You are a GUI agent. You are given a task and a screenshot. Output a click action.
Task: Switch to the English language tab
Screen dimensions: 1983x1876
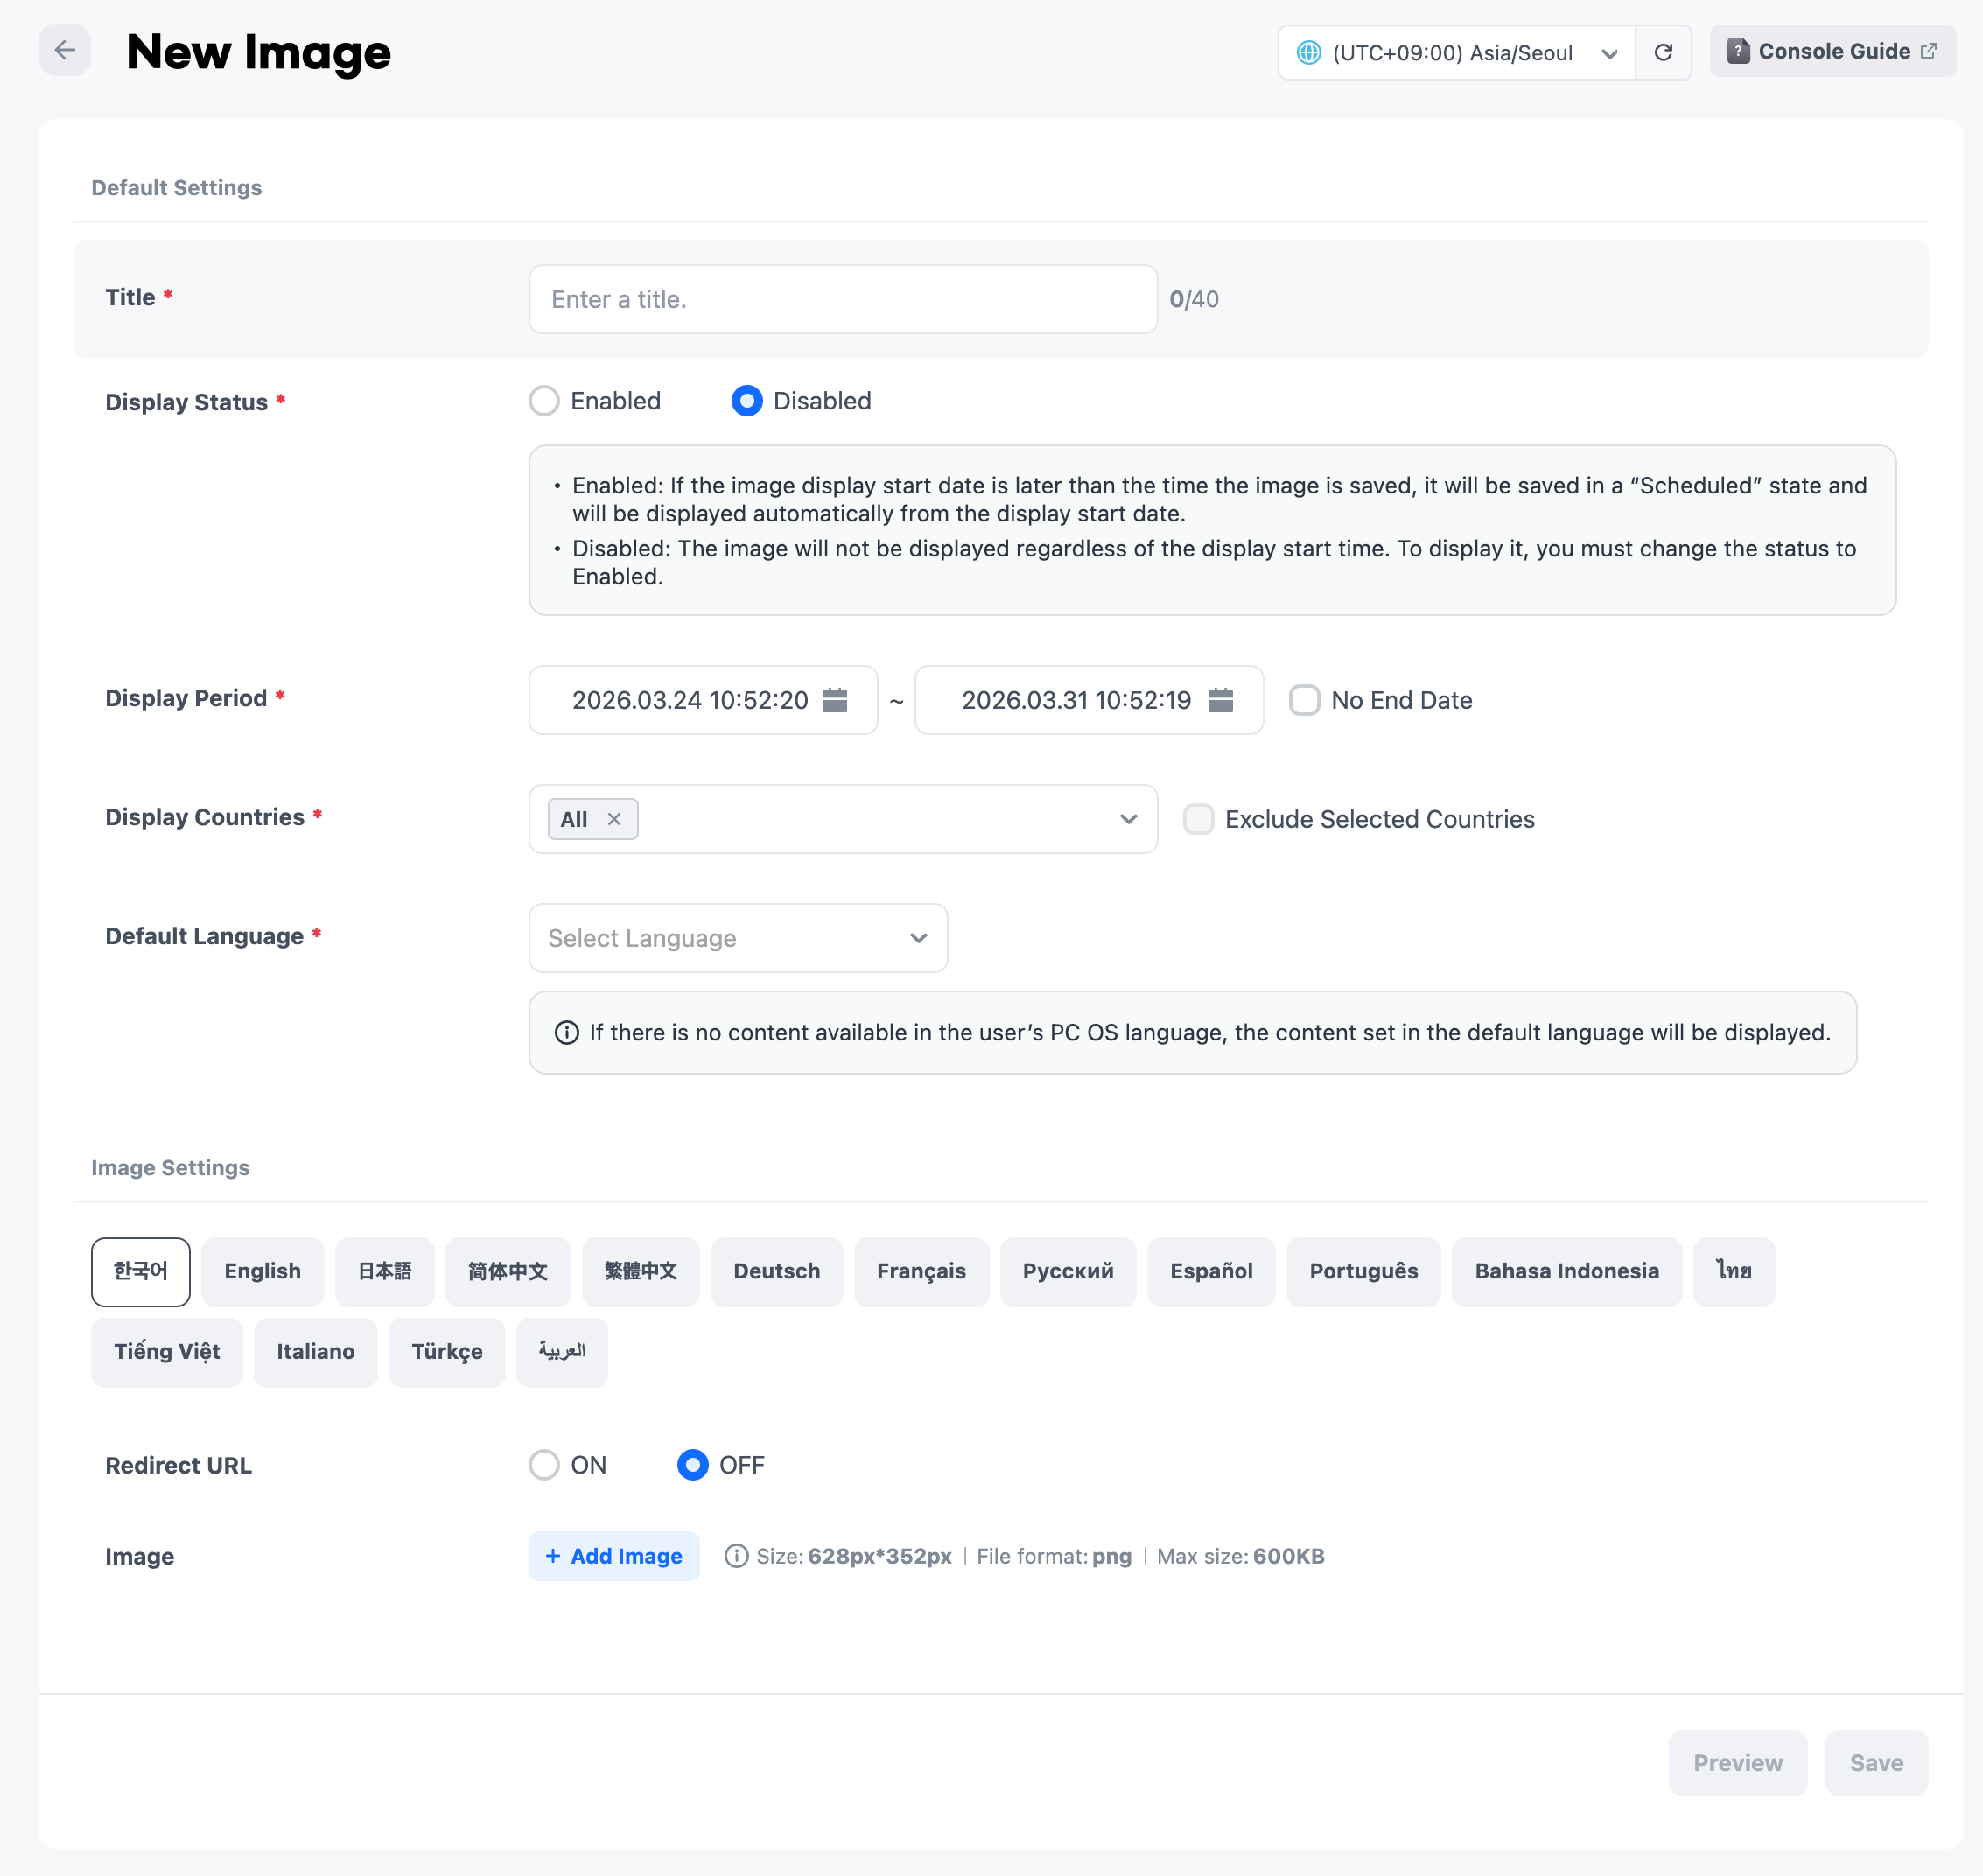tap(262, 1271)
